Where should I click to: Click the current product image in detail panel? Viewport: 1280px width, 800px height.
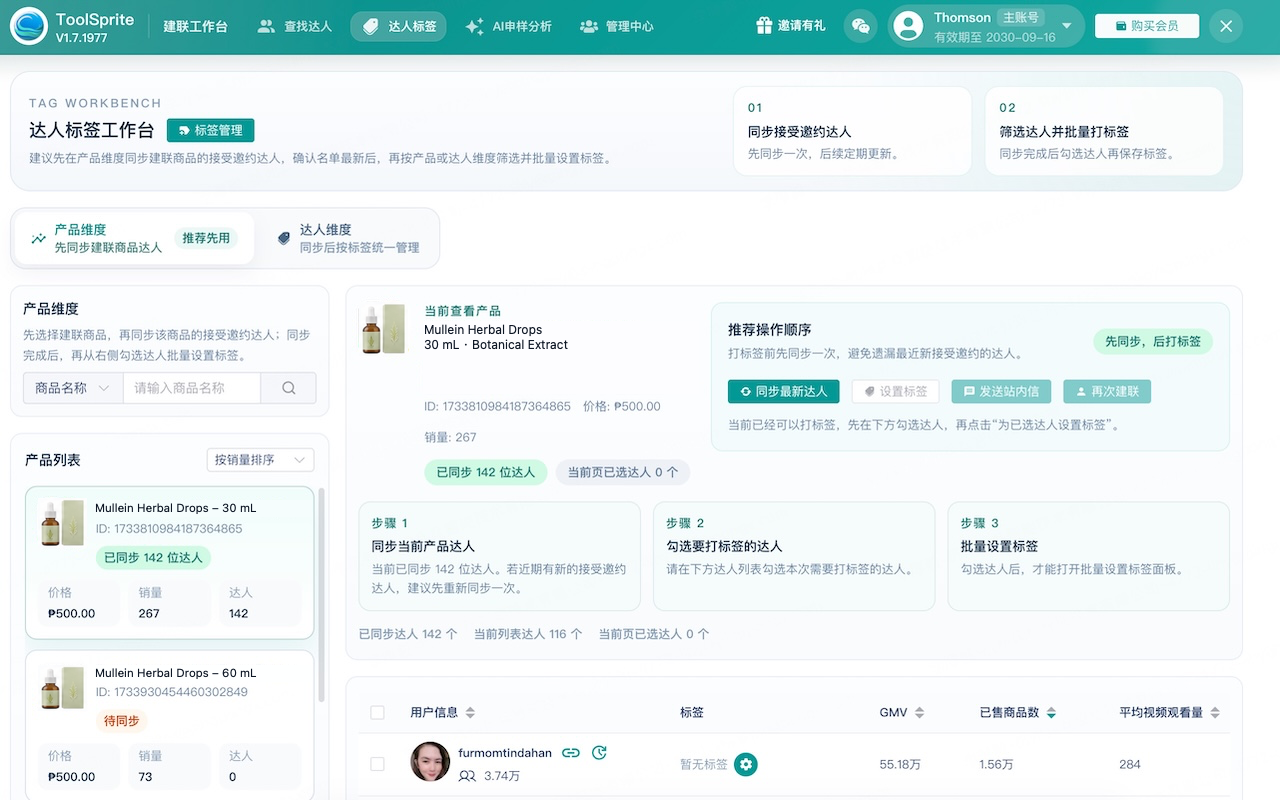[383, 329]
